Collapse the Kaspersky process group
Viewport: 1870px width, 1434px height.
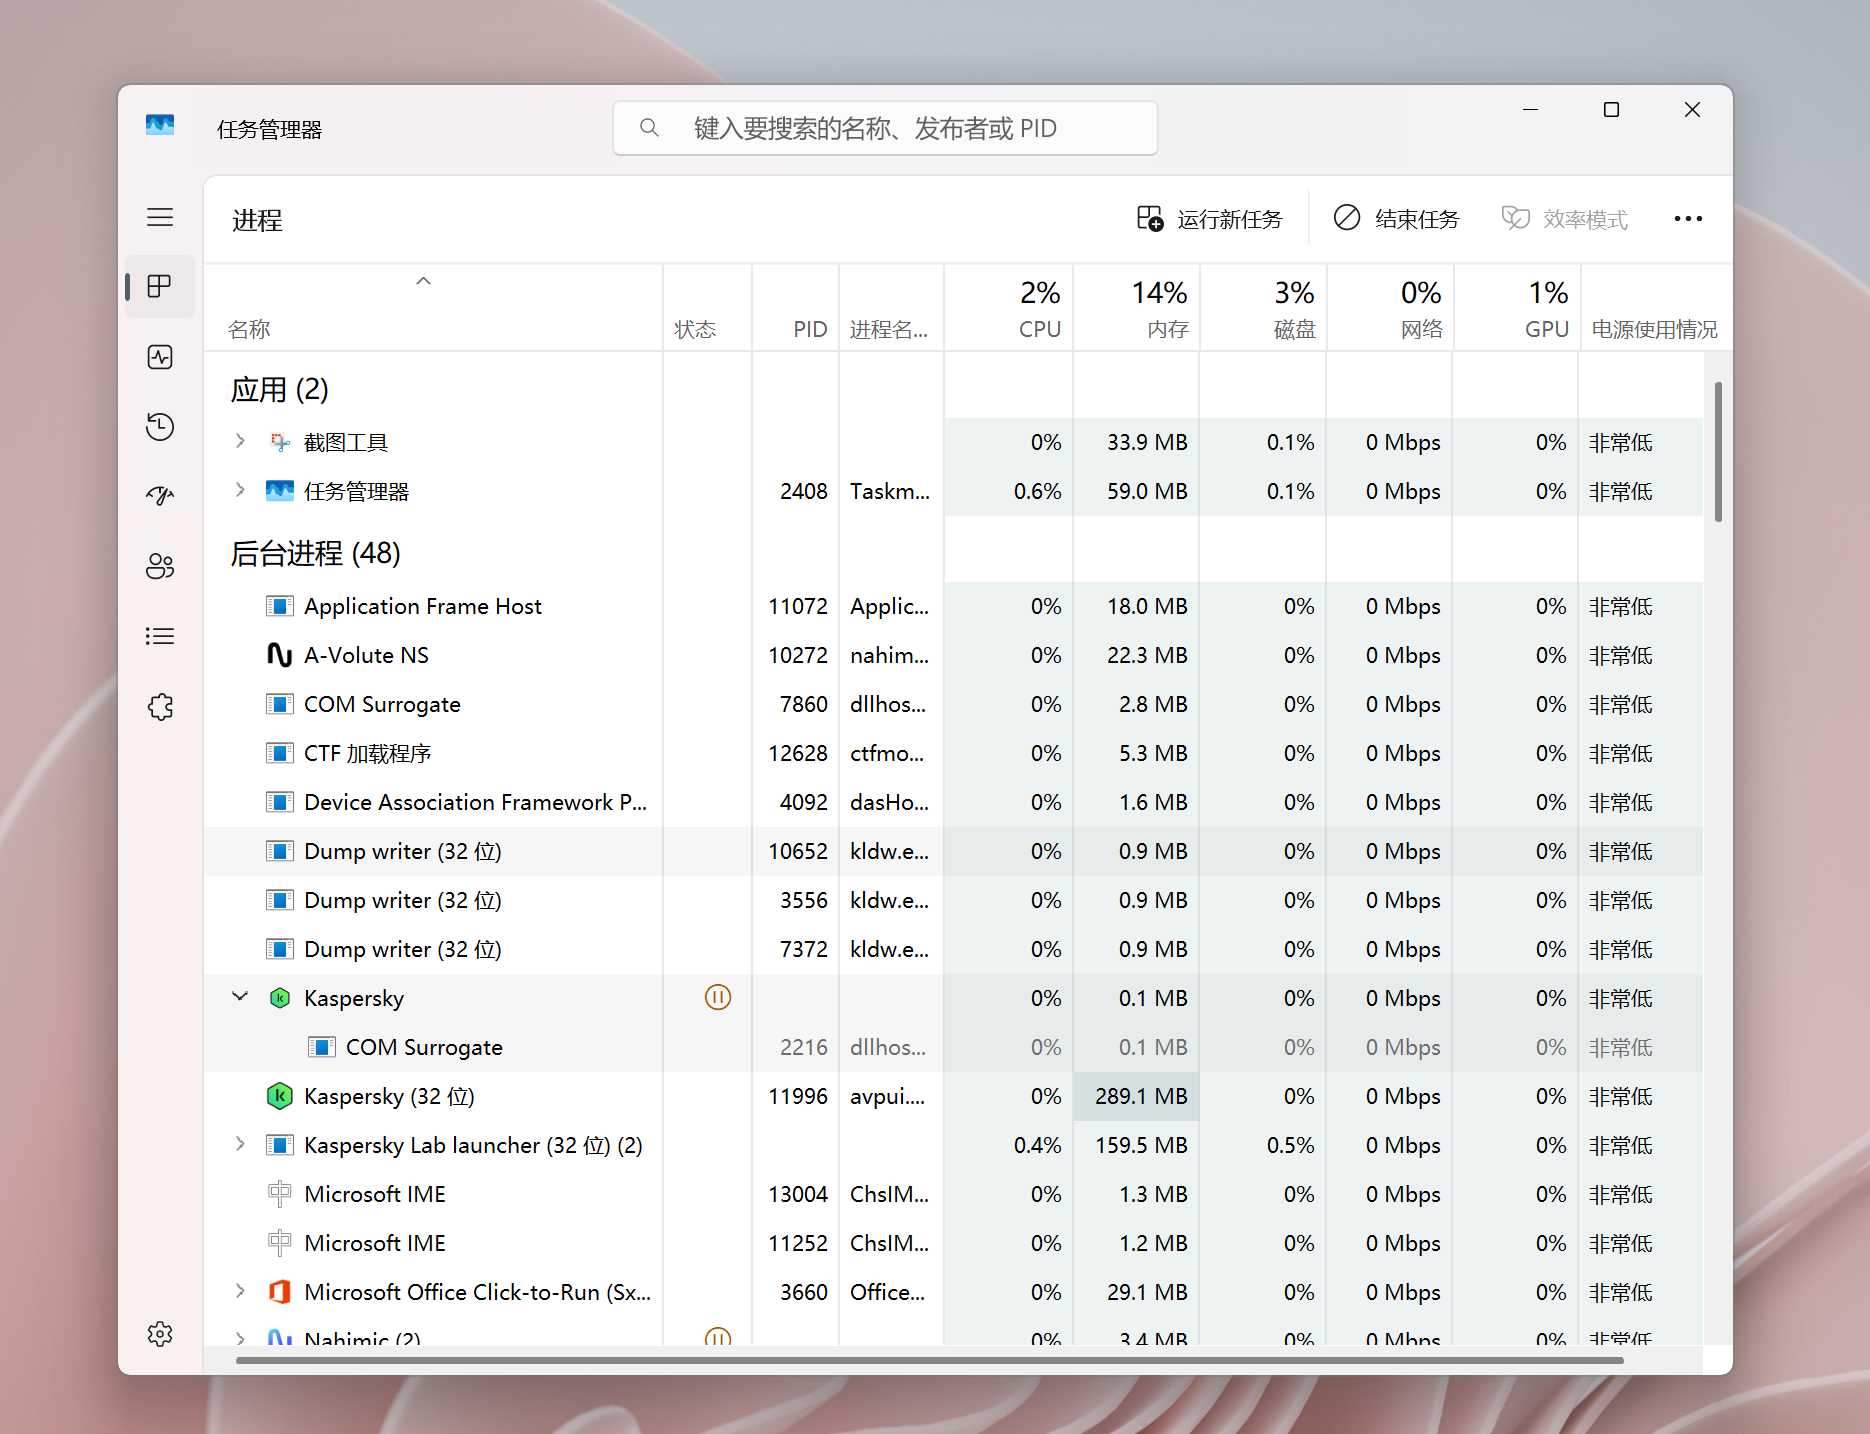point(240,996)
